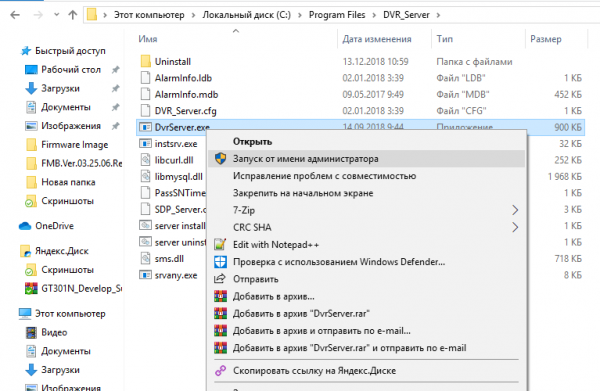This screenshot has width=600, height=391.
Task: Open Изображения under quick access
Action: [71, 126]
